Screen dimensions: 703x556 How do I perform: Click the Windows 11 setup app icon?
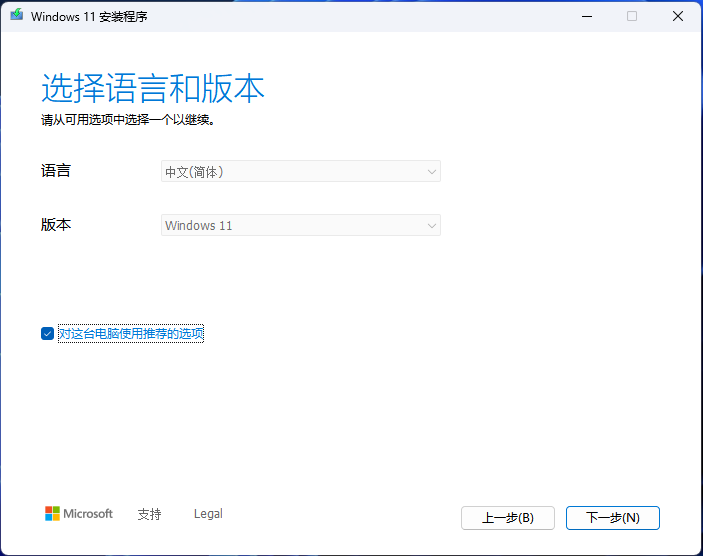(x=17, y=16)
